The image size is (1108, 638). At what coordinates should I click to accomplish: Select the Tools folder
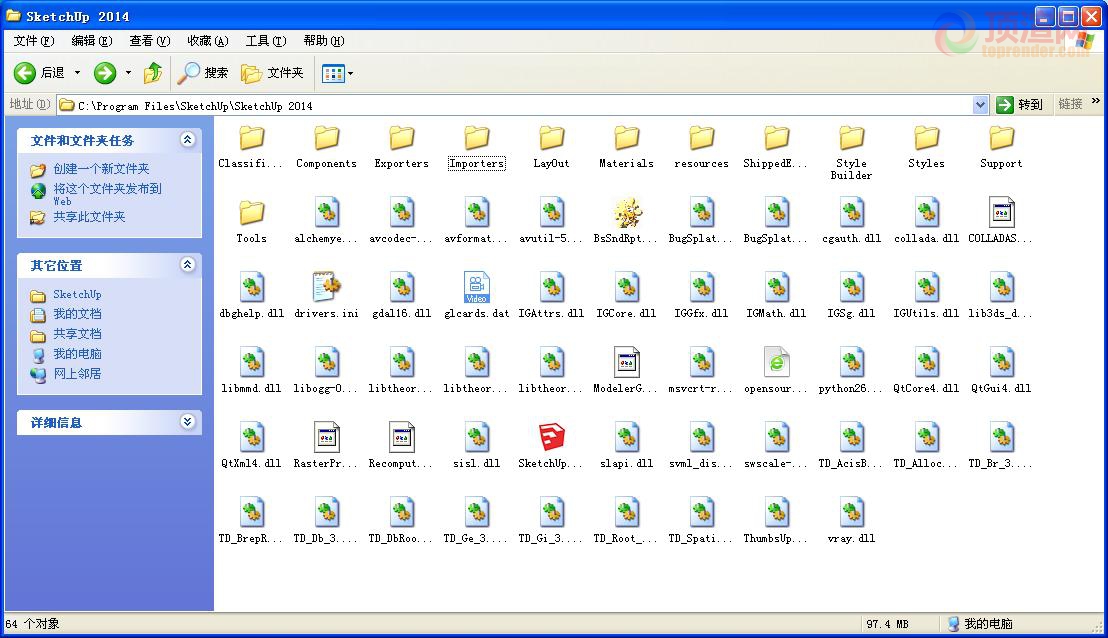click(x=252, y=223)
